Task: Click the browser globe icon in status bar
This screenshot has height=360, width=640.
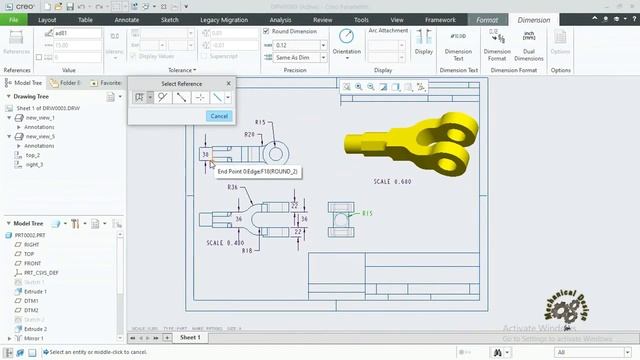Action: pyautogui.click(x=20, y=352)
